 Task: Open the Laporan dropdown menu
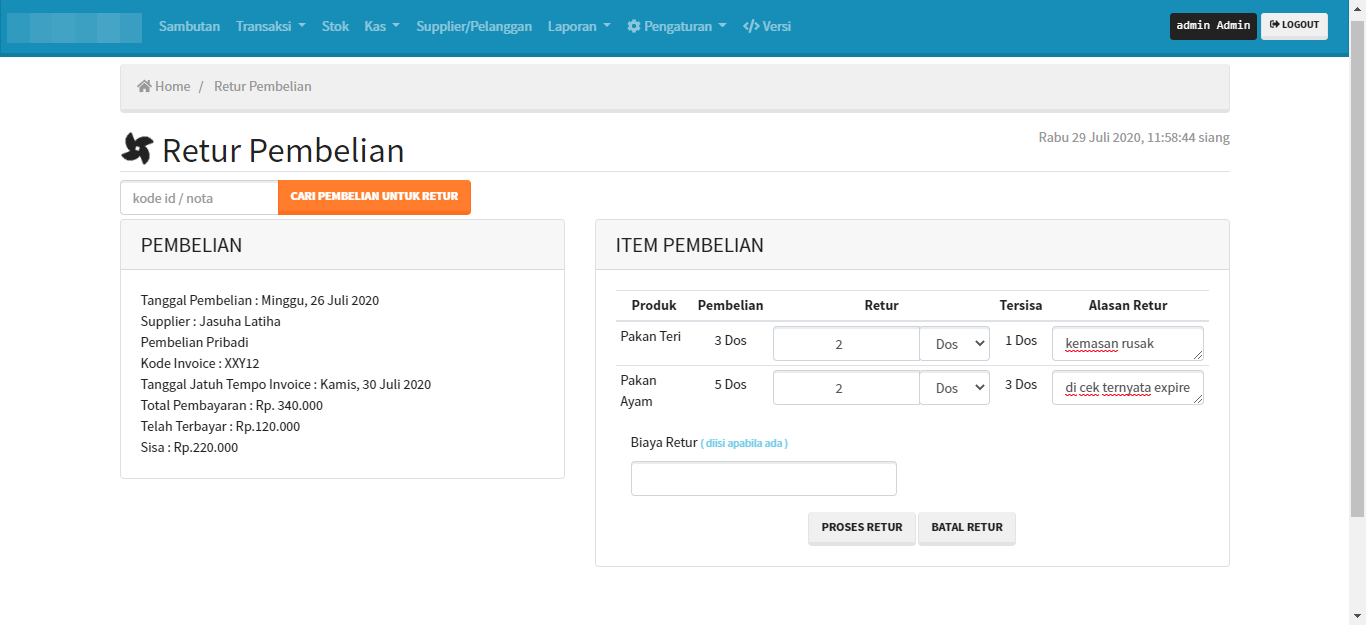579,27
